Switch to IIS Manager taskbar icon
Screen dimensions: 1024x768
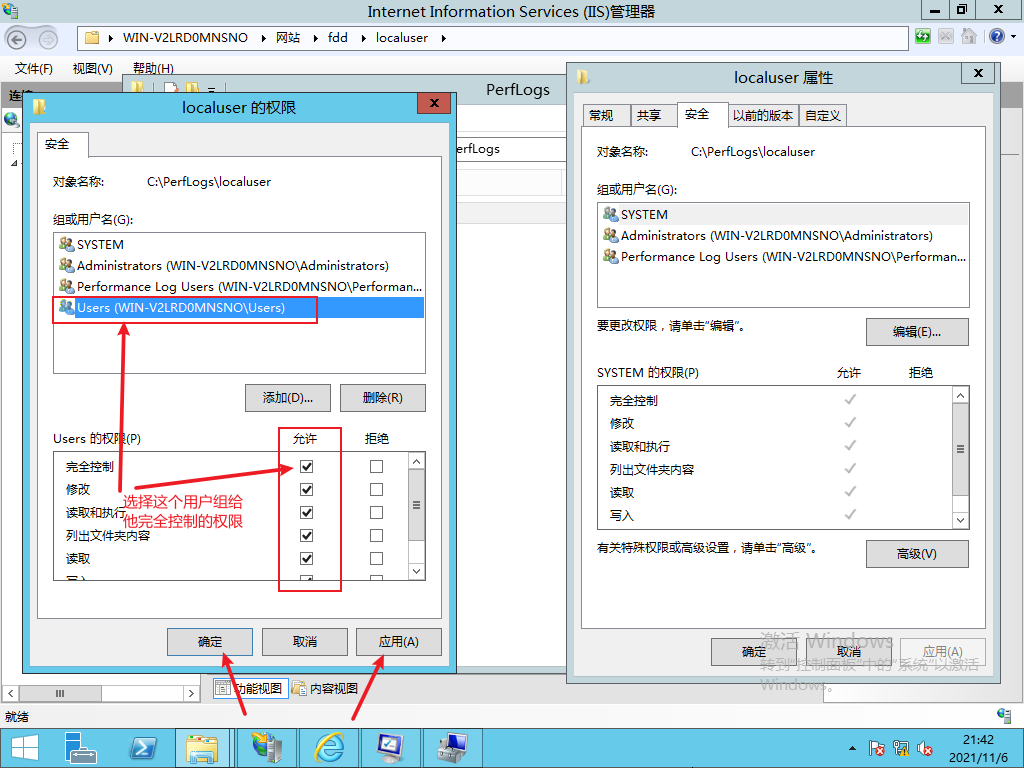click(266, 748)
